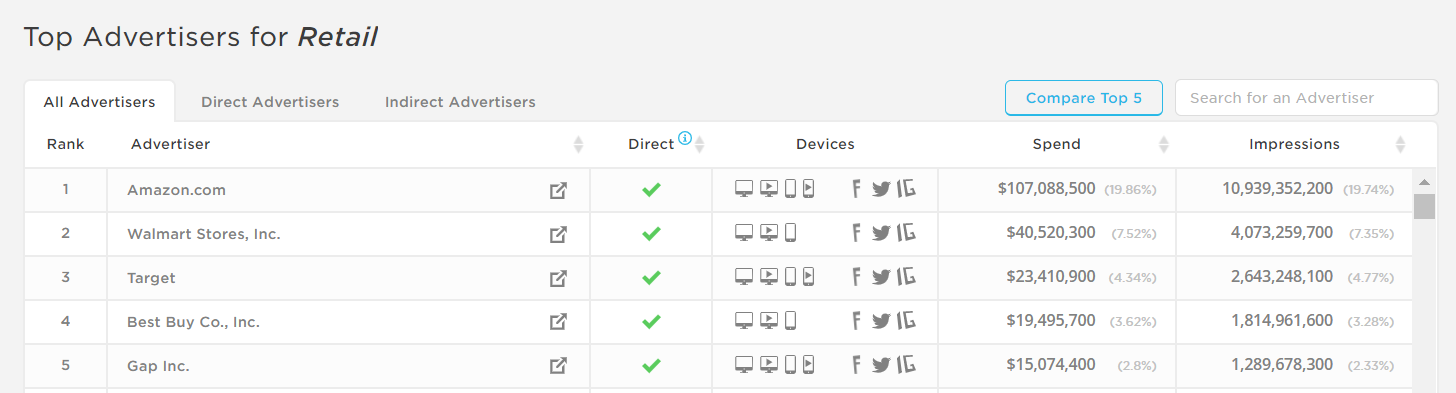Click Best Buy row's desktop device icon
1456x393 pixels.
tap(744, 321)
